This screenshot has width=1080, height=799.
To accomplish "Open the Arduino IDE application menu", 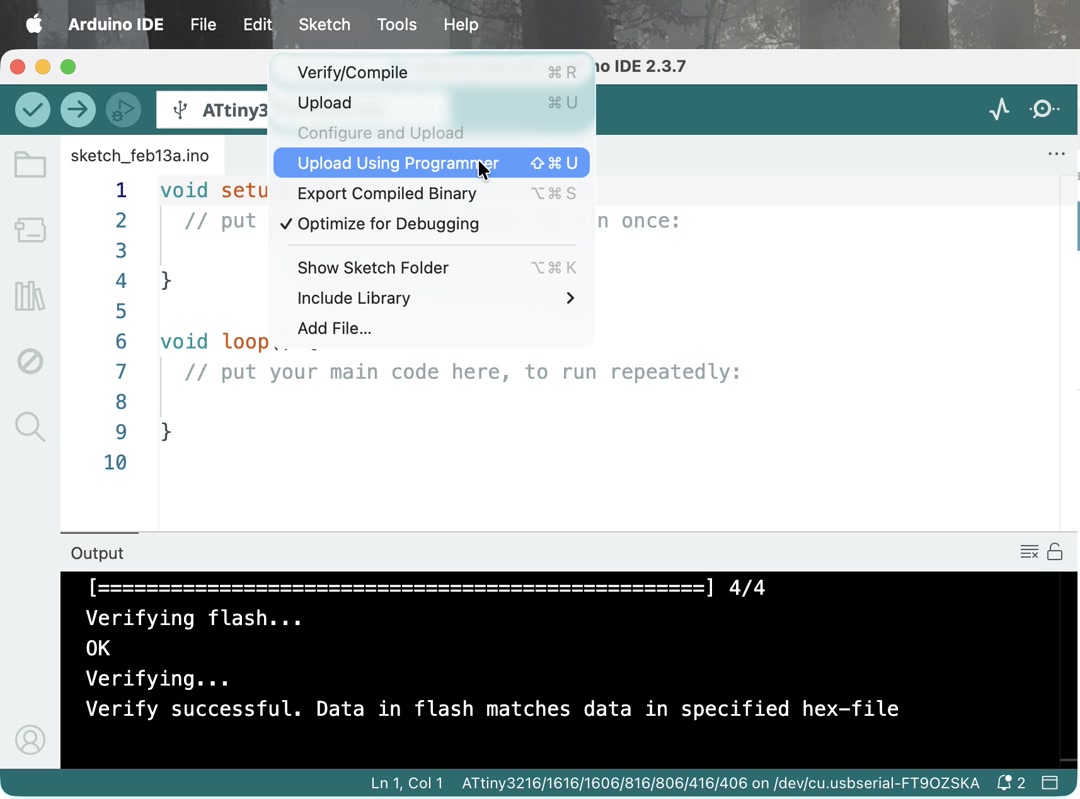I will coord(116,24).
